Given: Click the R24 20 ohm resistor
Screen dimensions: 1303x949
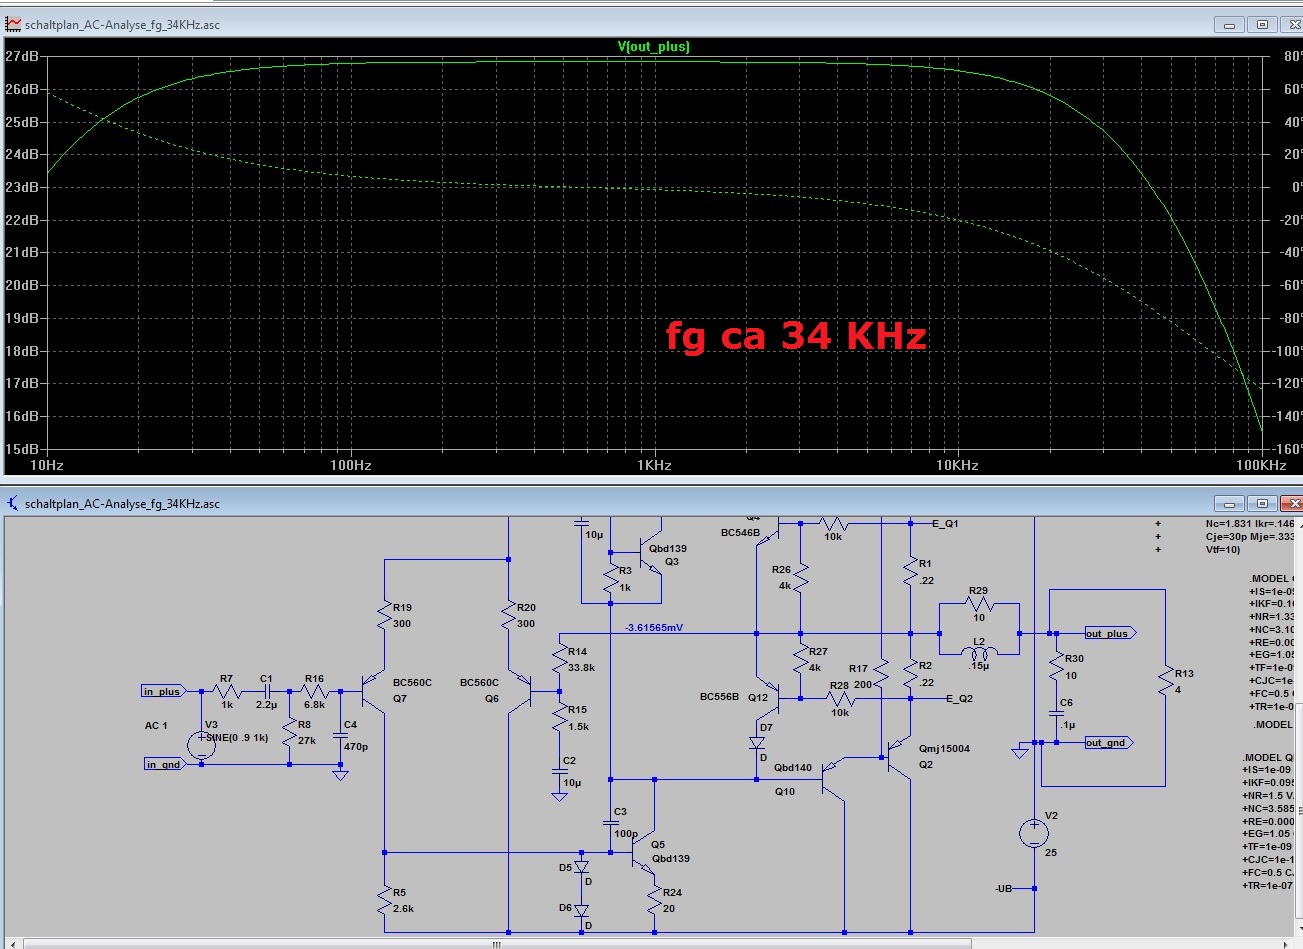Looking at the screenshot, I should pos(654,901).
